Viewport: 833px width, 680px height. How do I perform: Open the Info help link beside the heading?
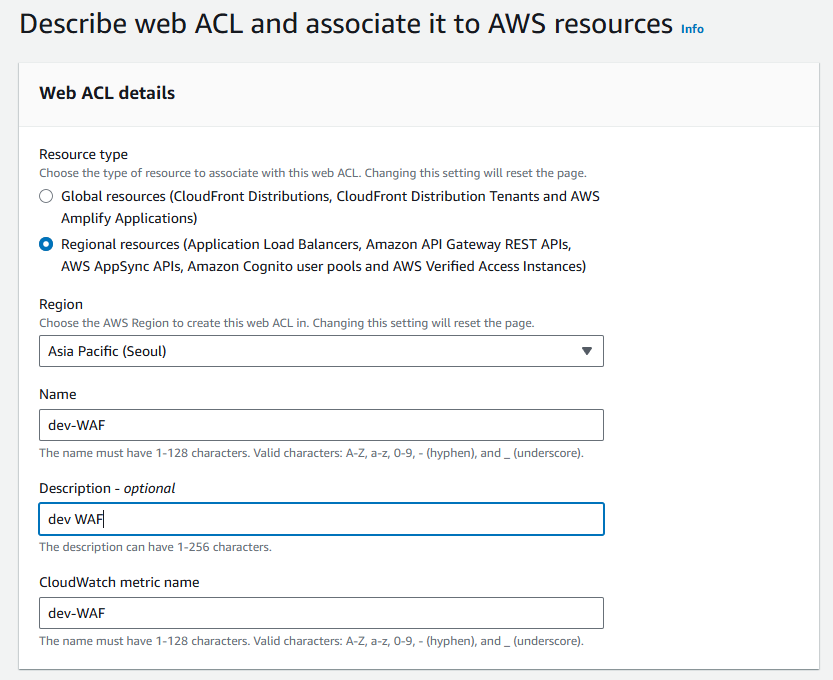pyautogui.click(x=692, y=29)
